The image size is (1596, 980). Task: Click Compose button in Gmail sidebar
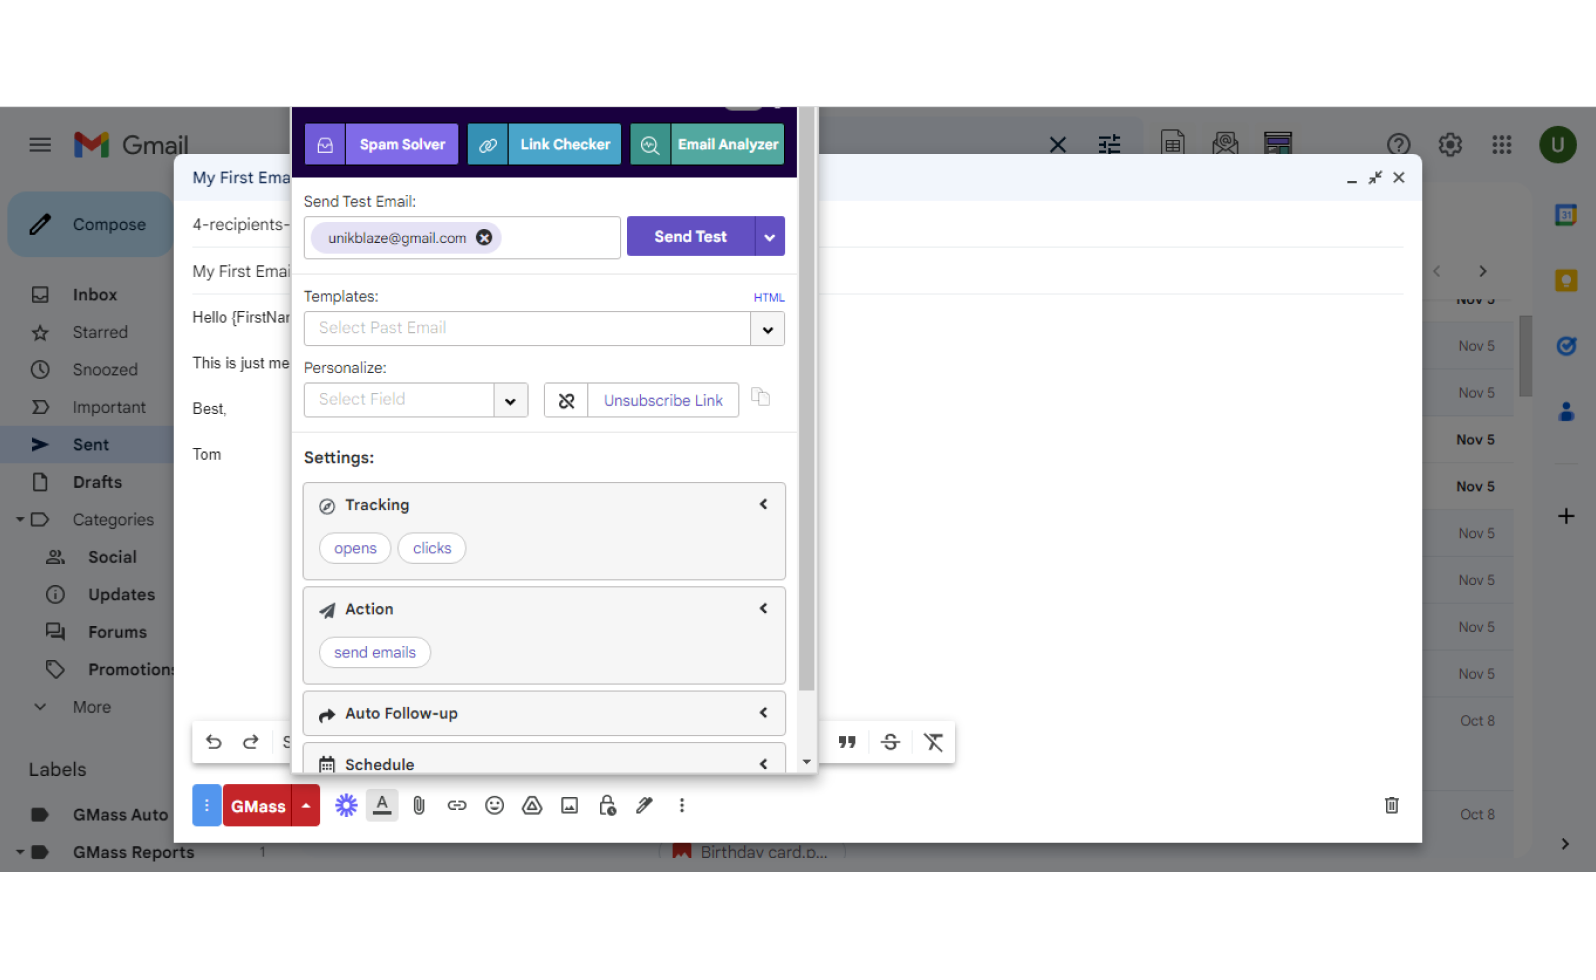click(x=90, y=225)
